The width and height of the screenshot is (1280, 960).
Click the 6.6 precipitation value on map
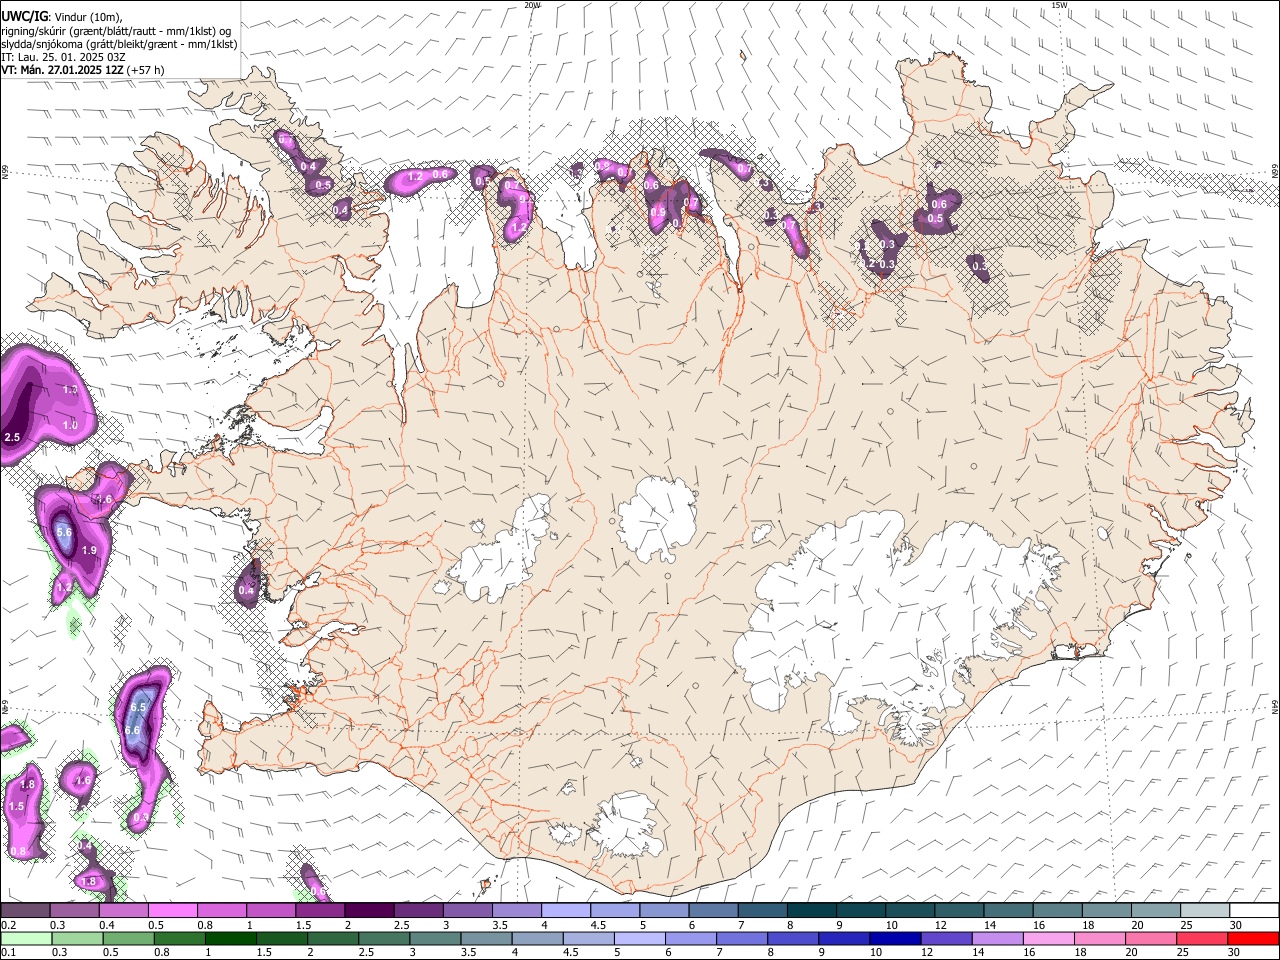click(x=132, y=731)
